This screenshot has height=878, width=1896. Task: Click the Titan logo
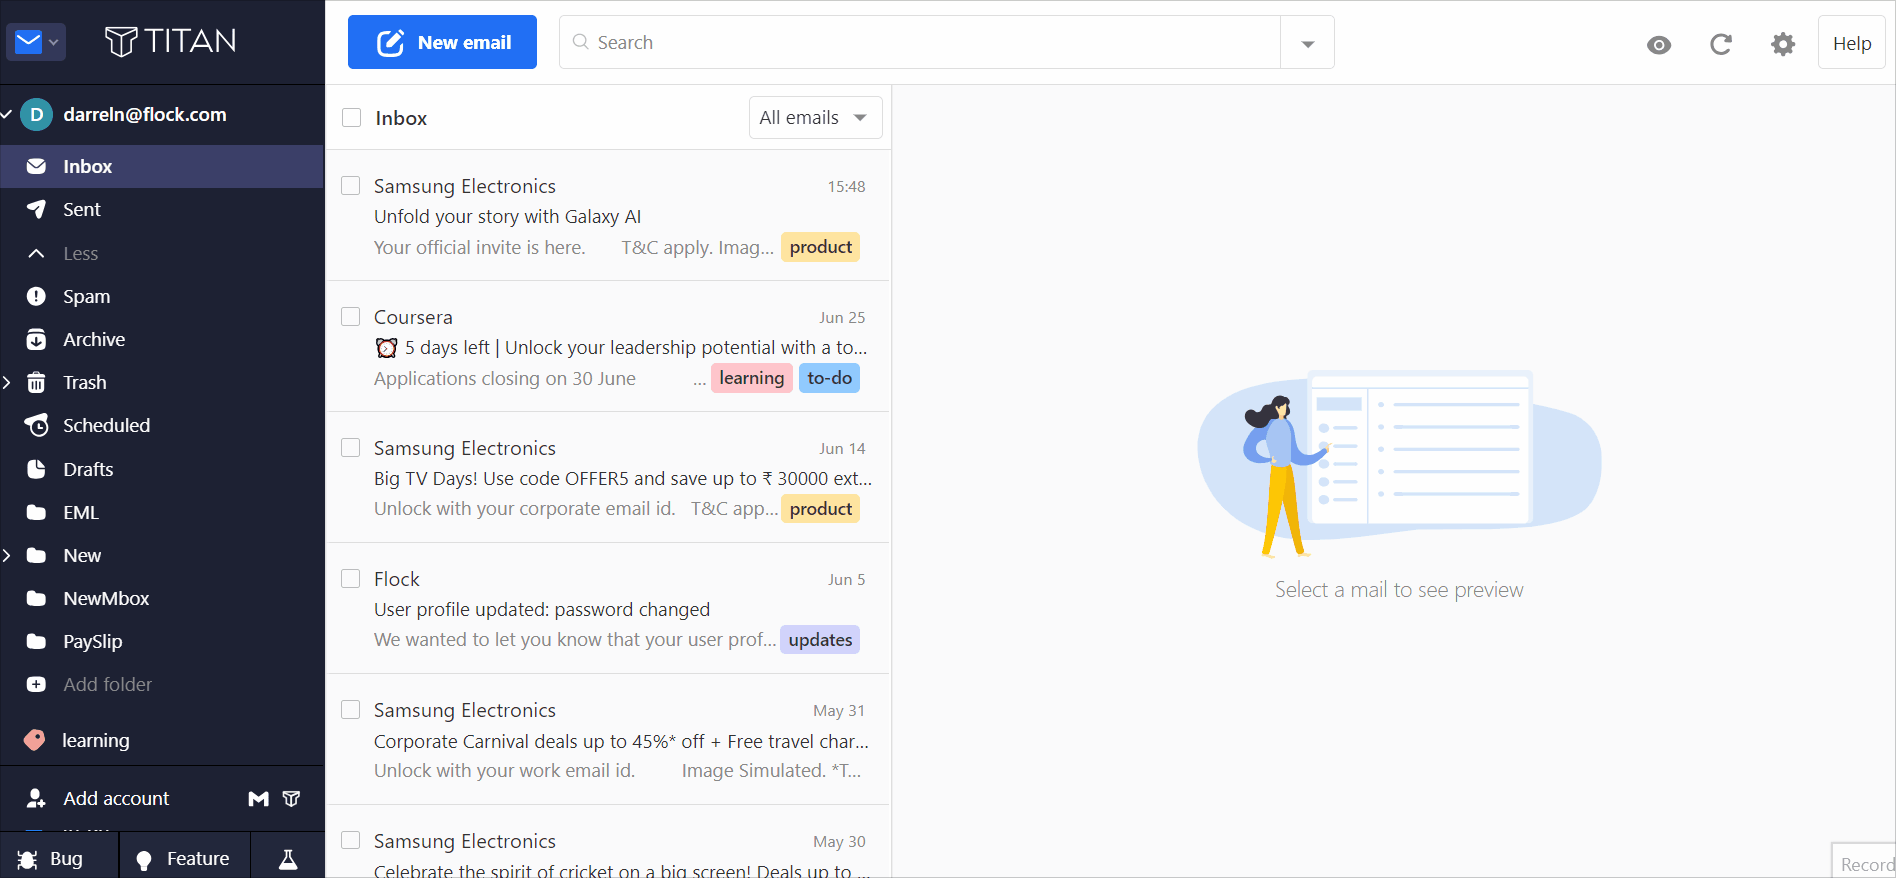[171, 41]
